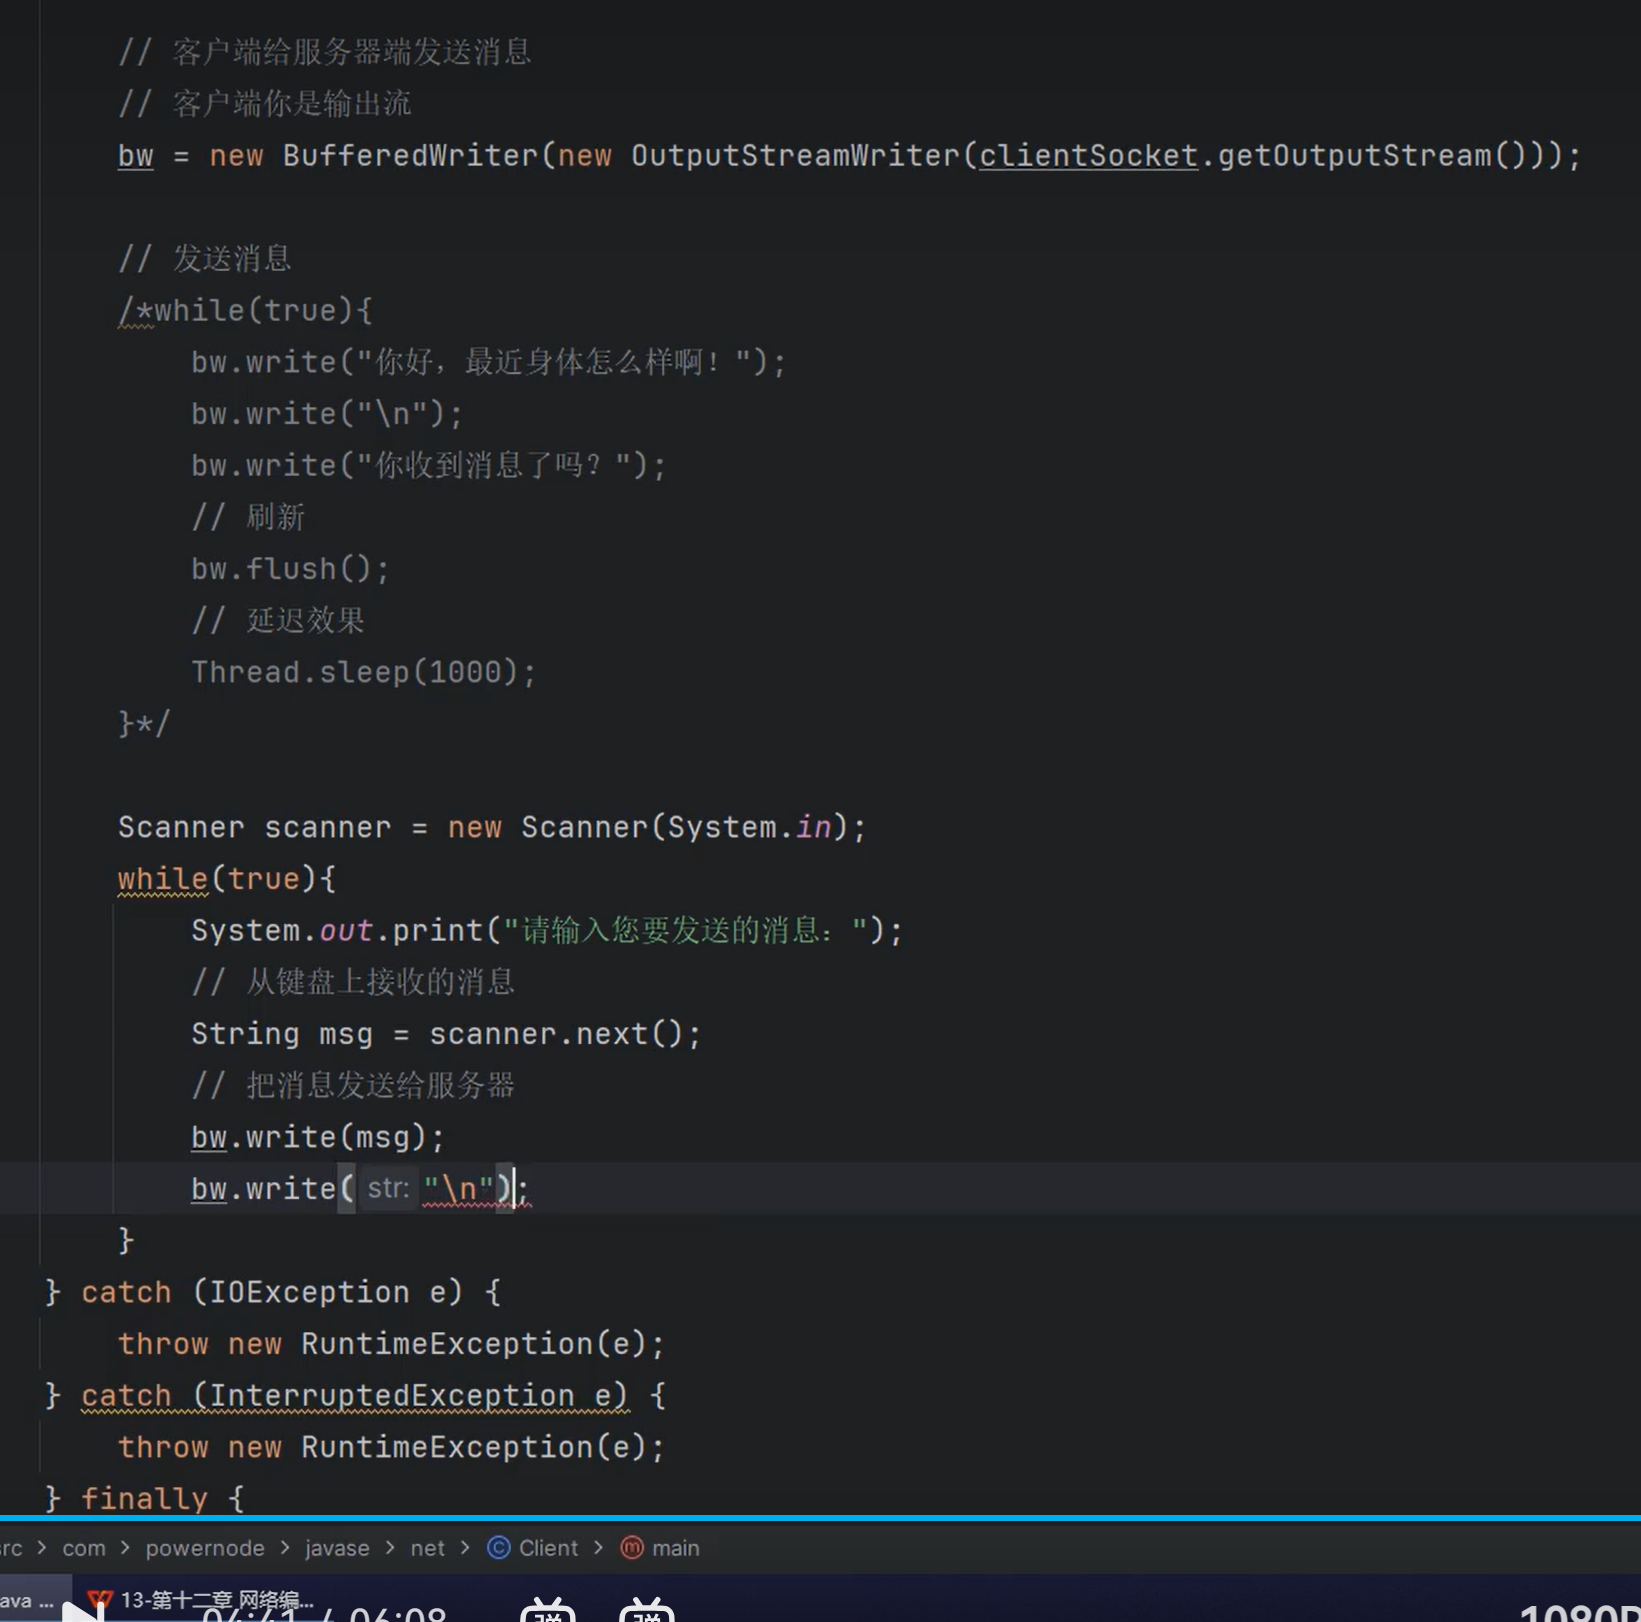1641x1622 pixels.
Task: Open the 'powernode' breadcrumb
Action: [205, 1548]
